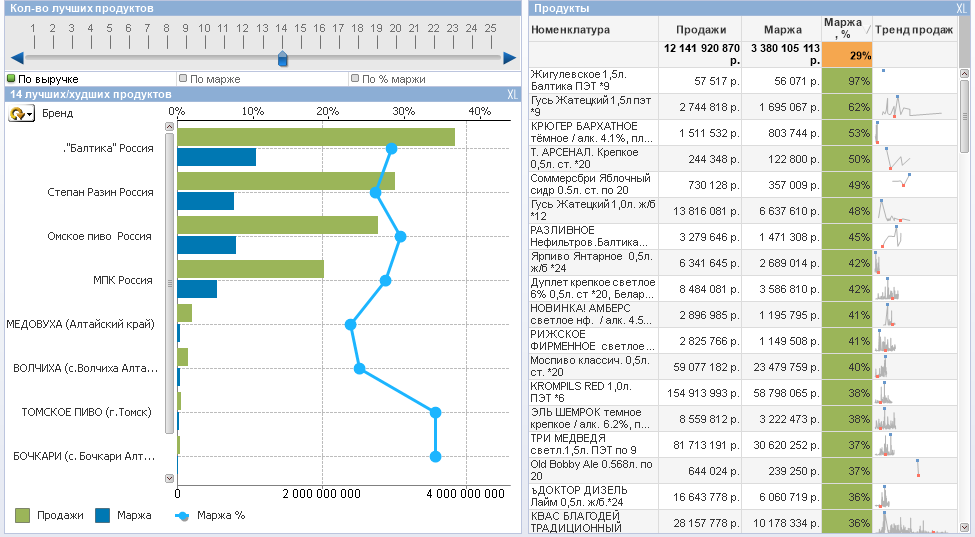Click the margin % point for ТОМСКОЕ ПИВО
The height and width of the screenshot is (537, 975).
[435, 412]
